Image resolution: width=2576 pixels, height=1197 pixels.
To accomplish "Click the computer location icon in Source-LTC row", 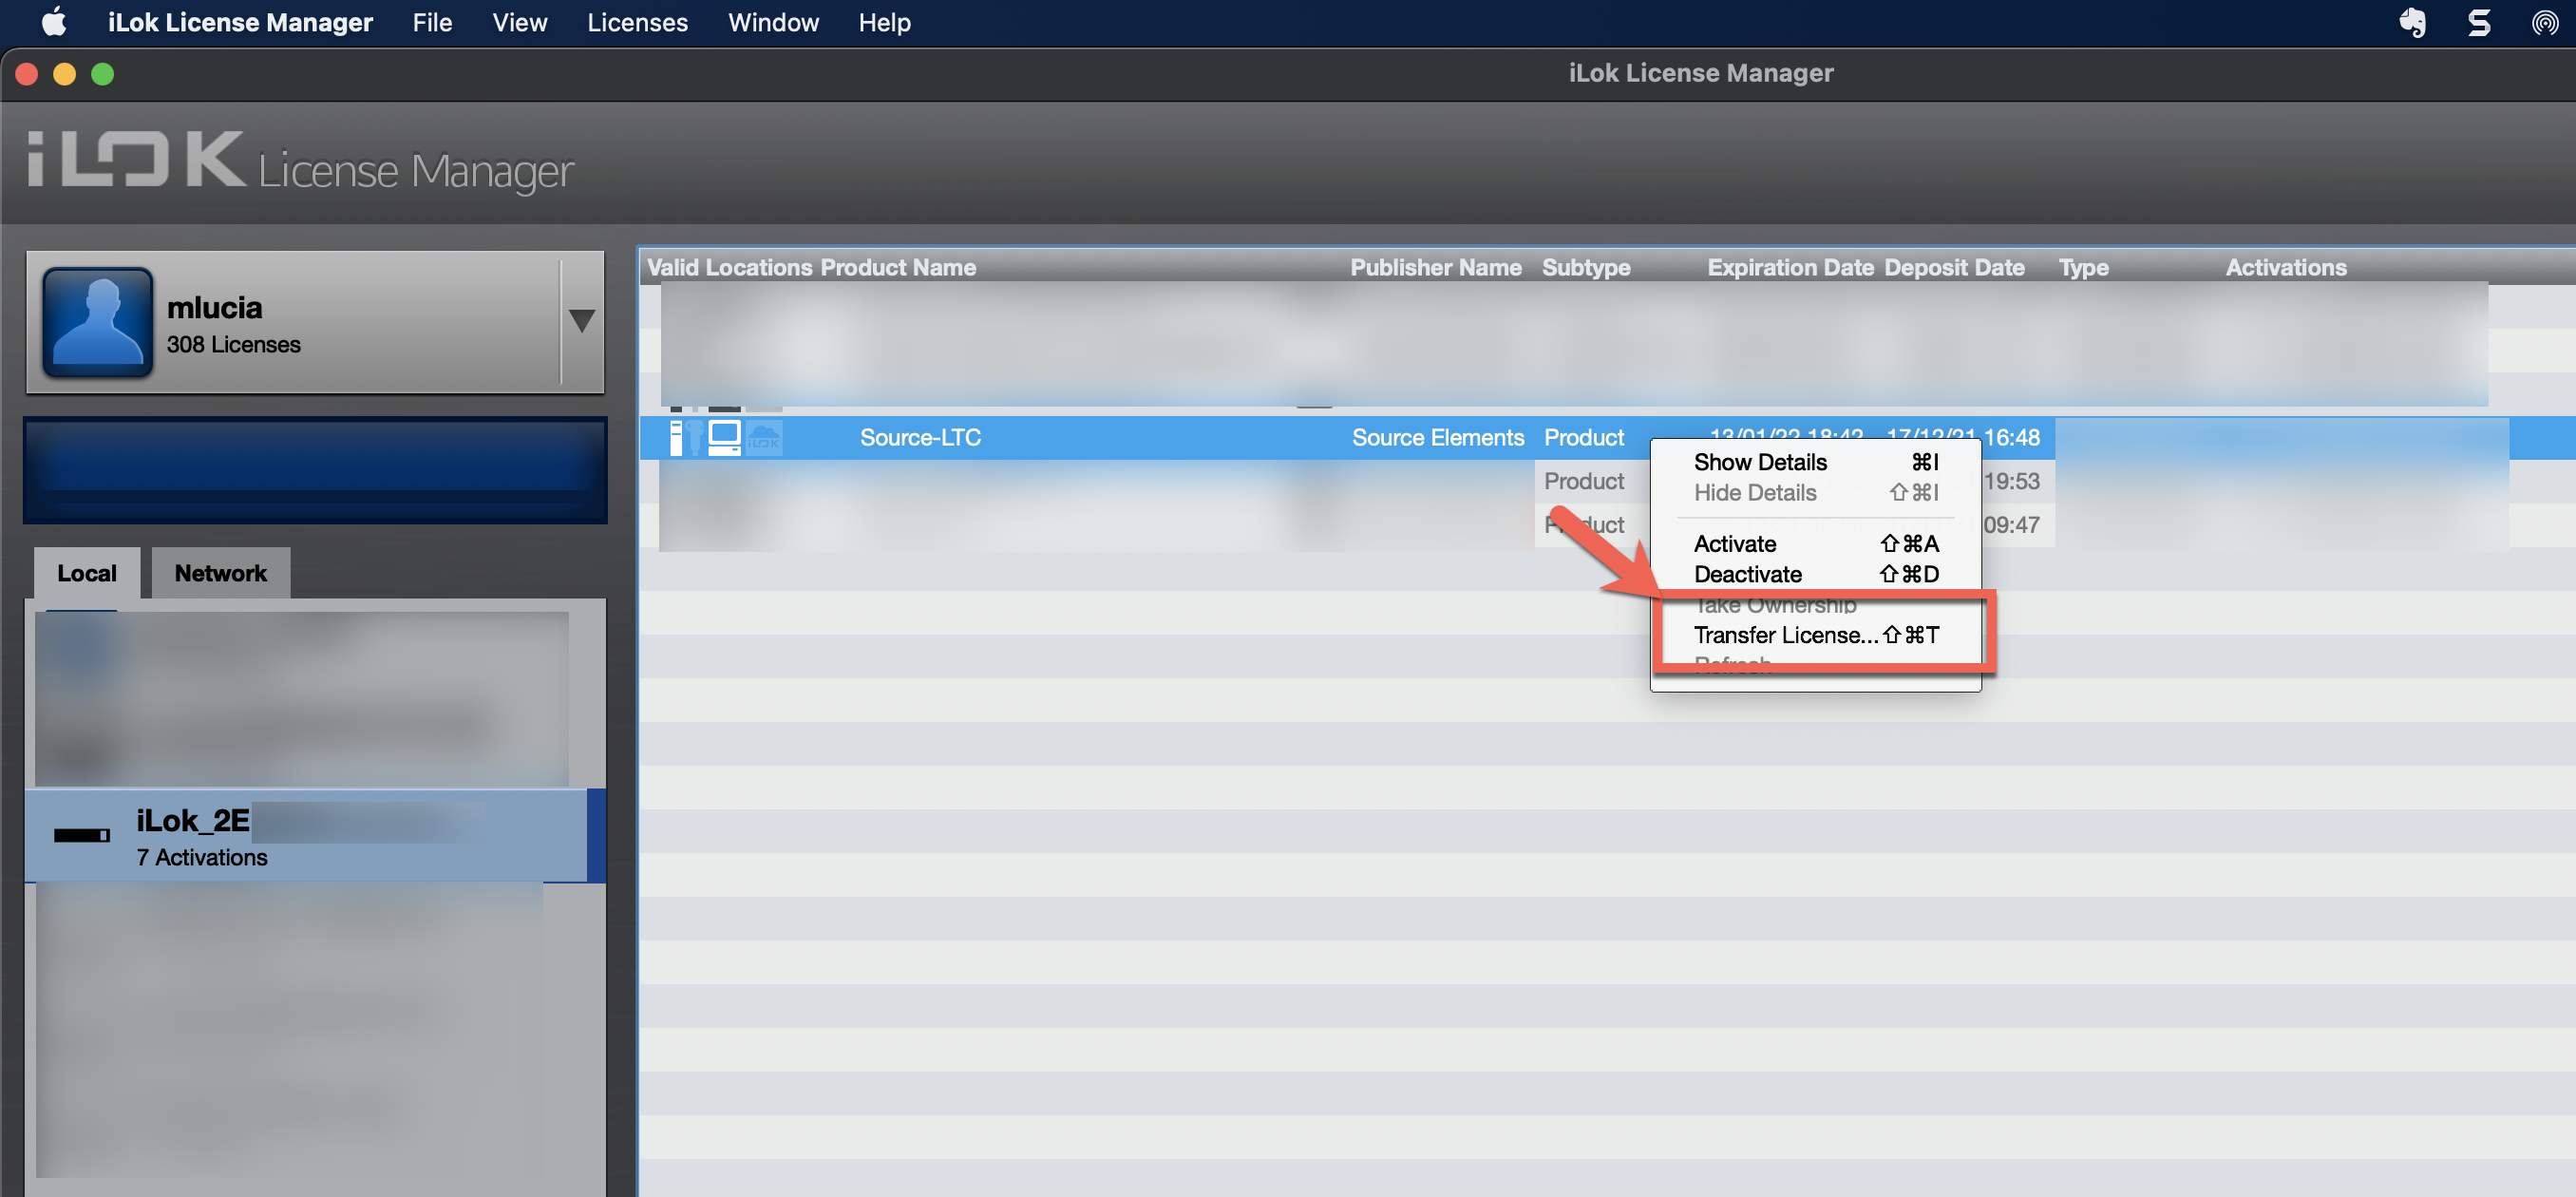I will 724,438.
